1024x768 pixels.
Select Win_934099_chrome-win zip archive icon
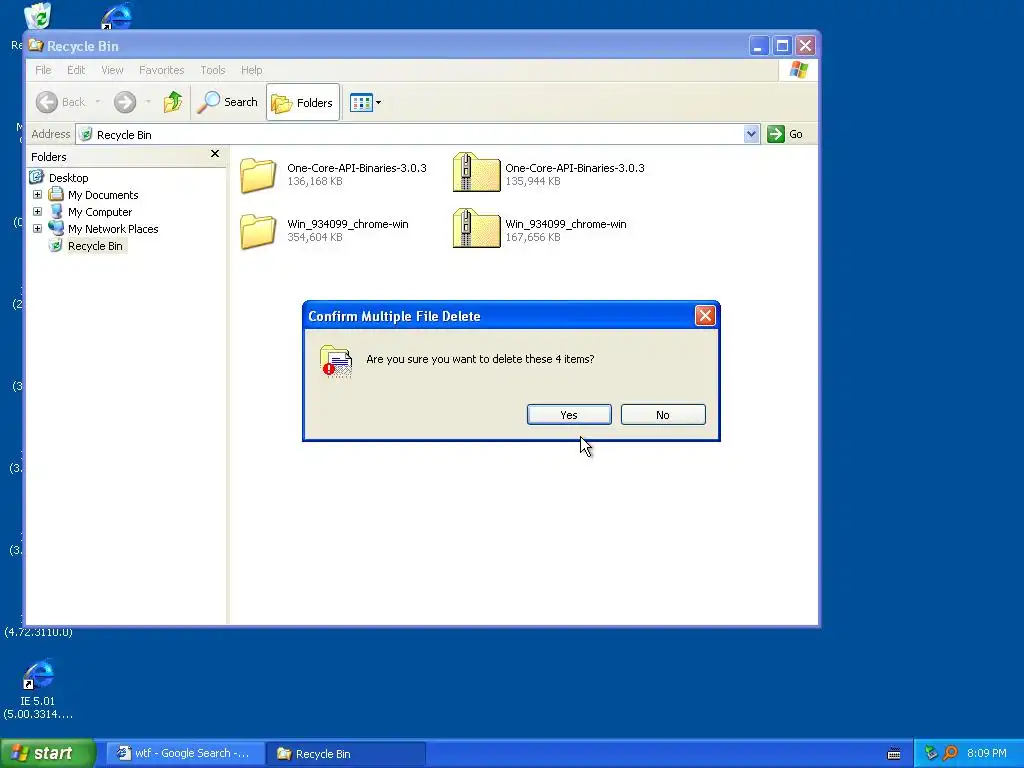pyautogui.click(x=477, y=229)
